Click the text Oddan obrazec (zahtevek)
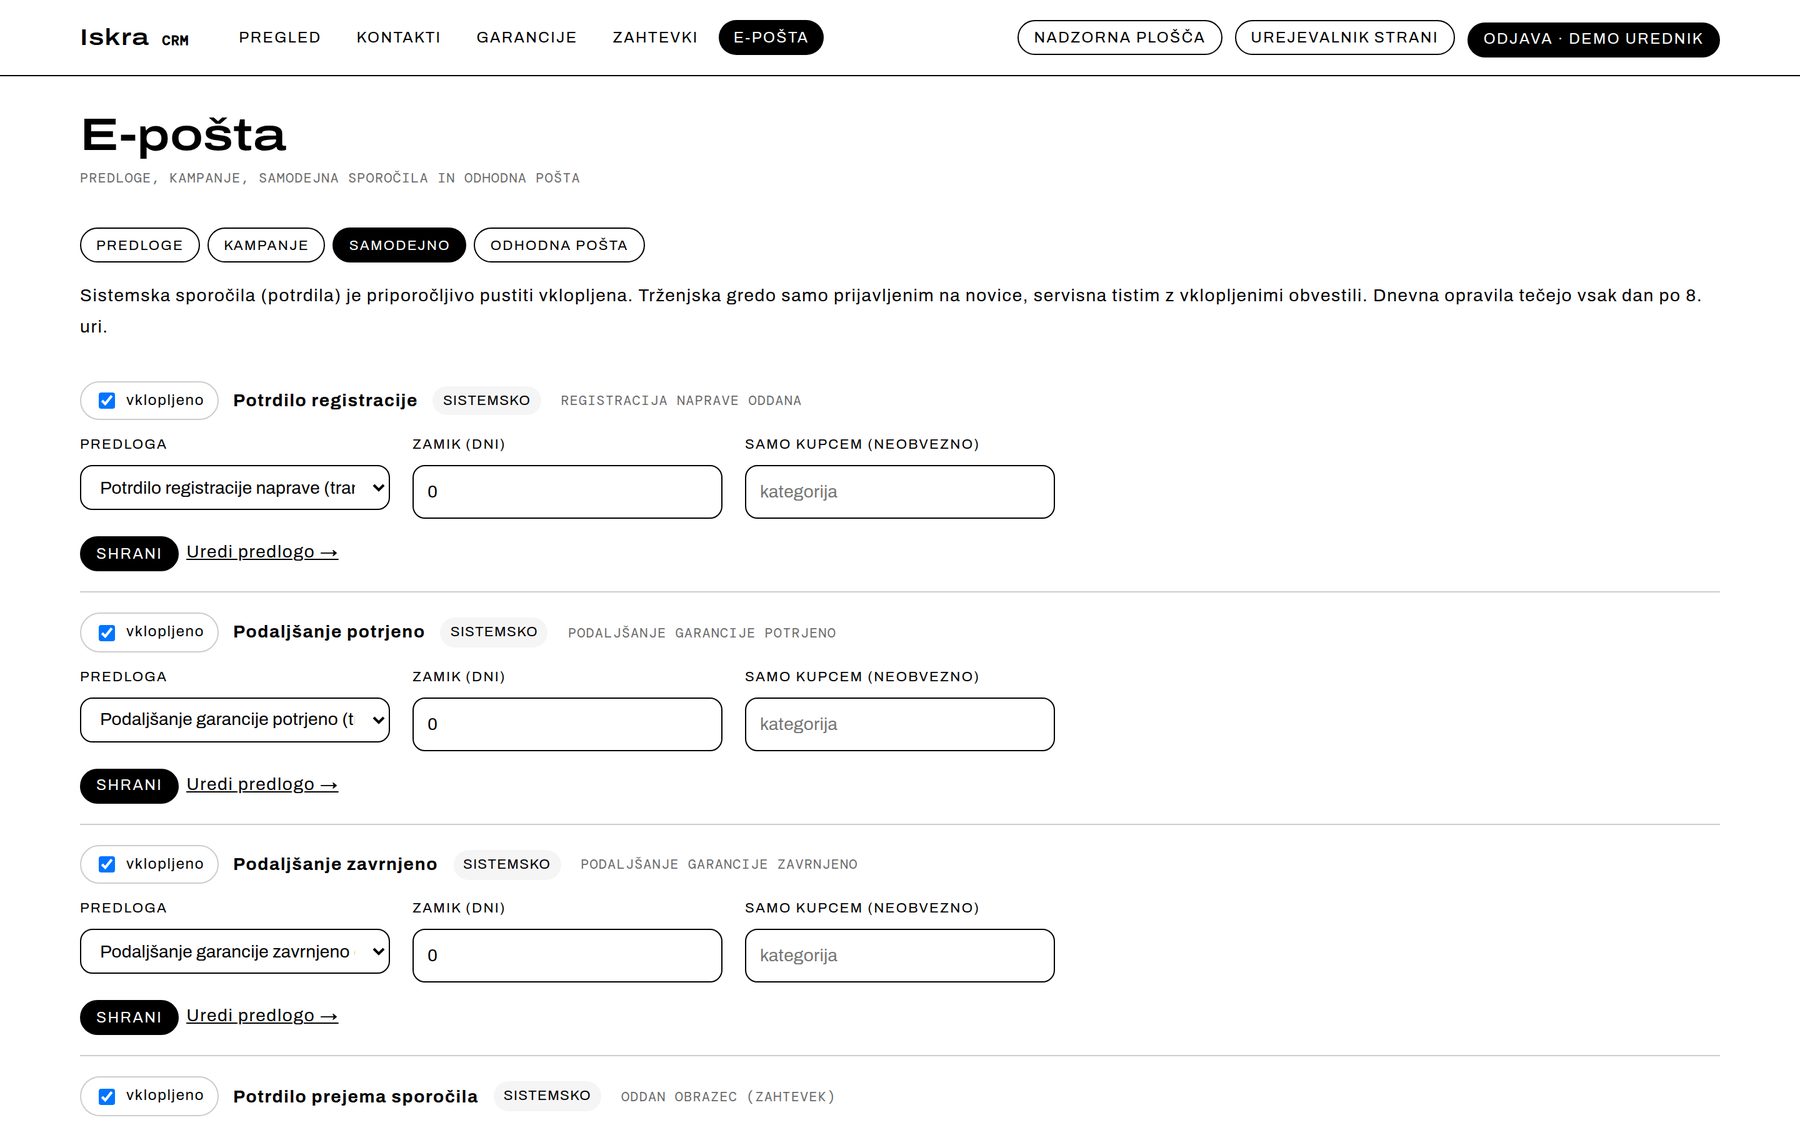The width and height of the screenshot is (1800, 1125). point(728,1097)
